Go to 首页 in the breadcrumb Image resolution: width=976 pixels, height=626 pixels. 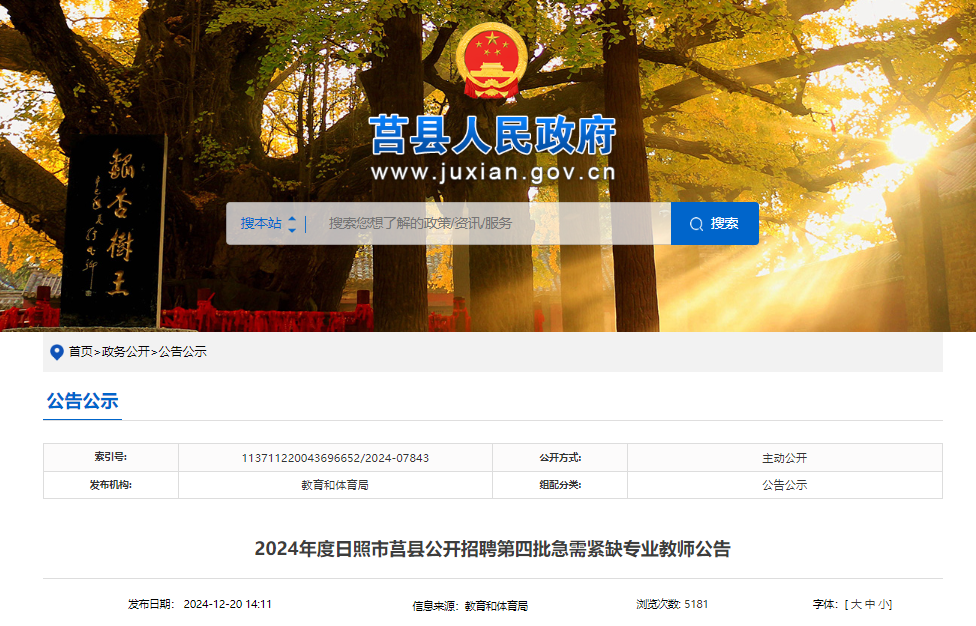(80, 352)
